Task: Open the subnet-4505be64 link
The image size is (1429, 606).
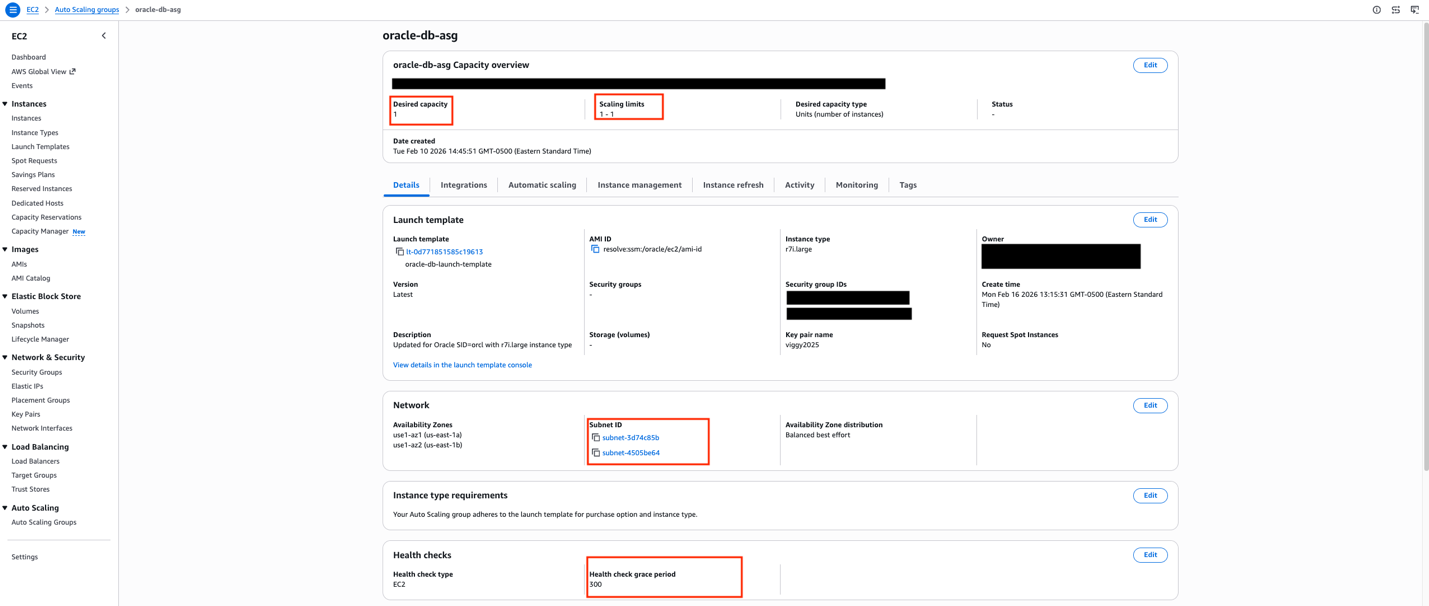Action: coord(631,453)
